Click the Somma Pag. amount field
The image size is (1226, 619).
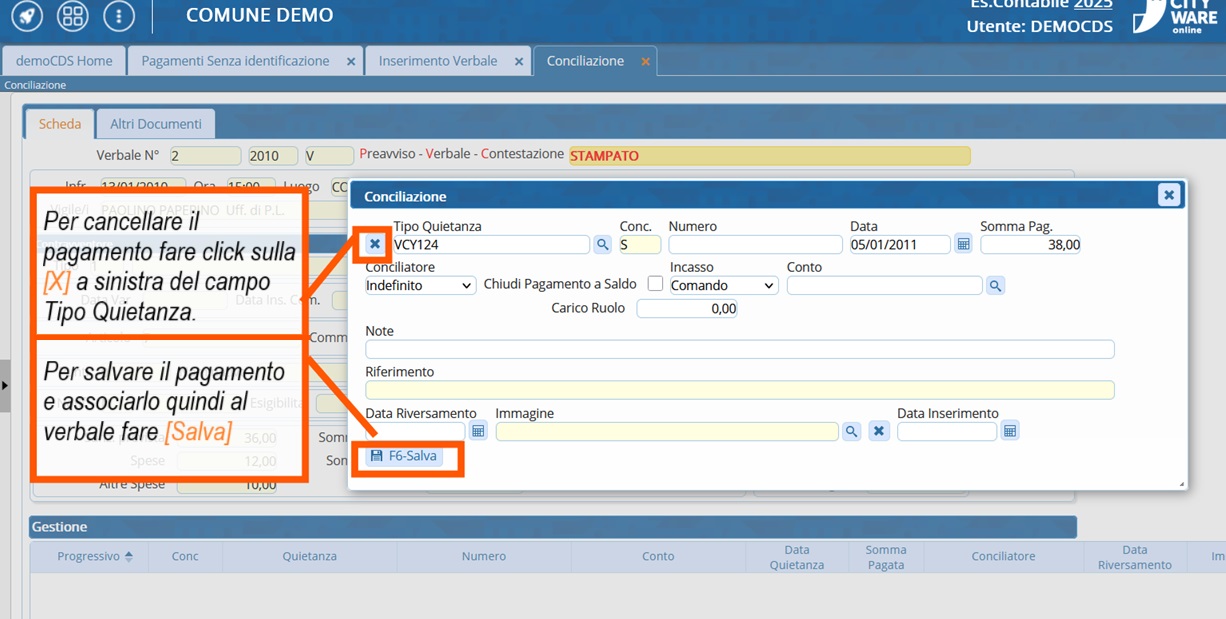(x=1030, y=245)
